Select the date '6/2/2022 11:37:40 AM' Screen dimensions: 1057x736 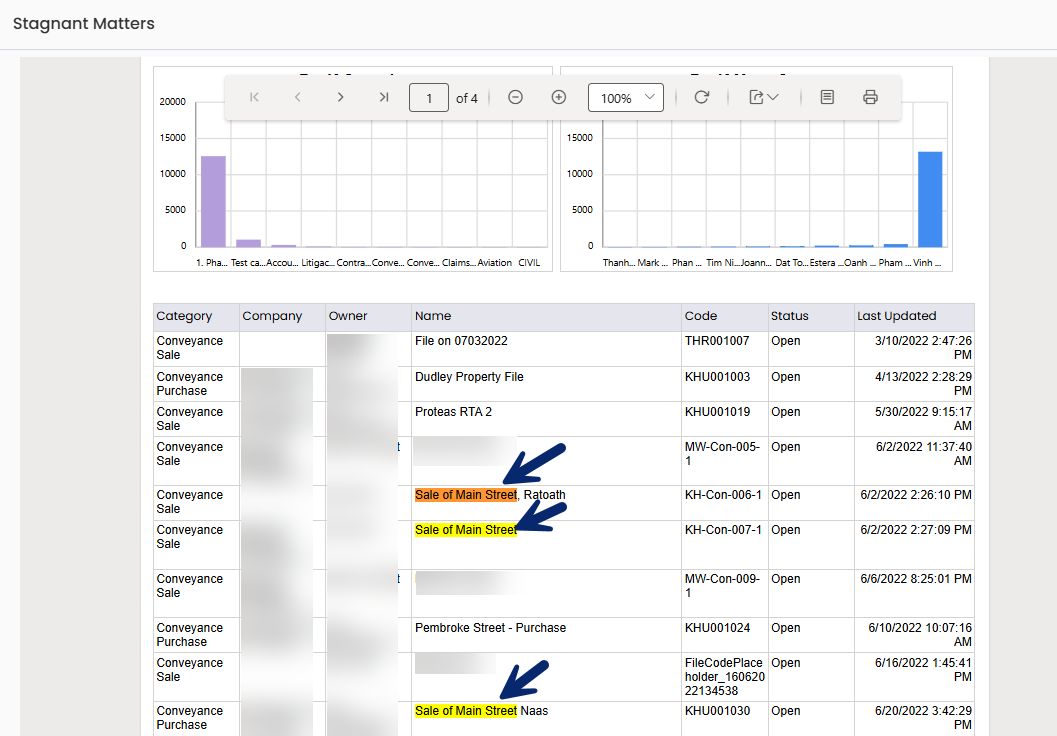[924, 454]
